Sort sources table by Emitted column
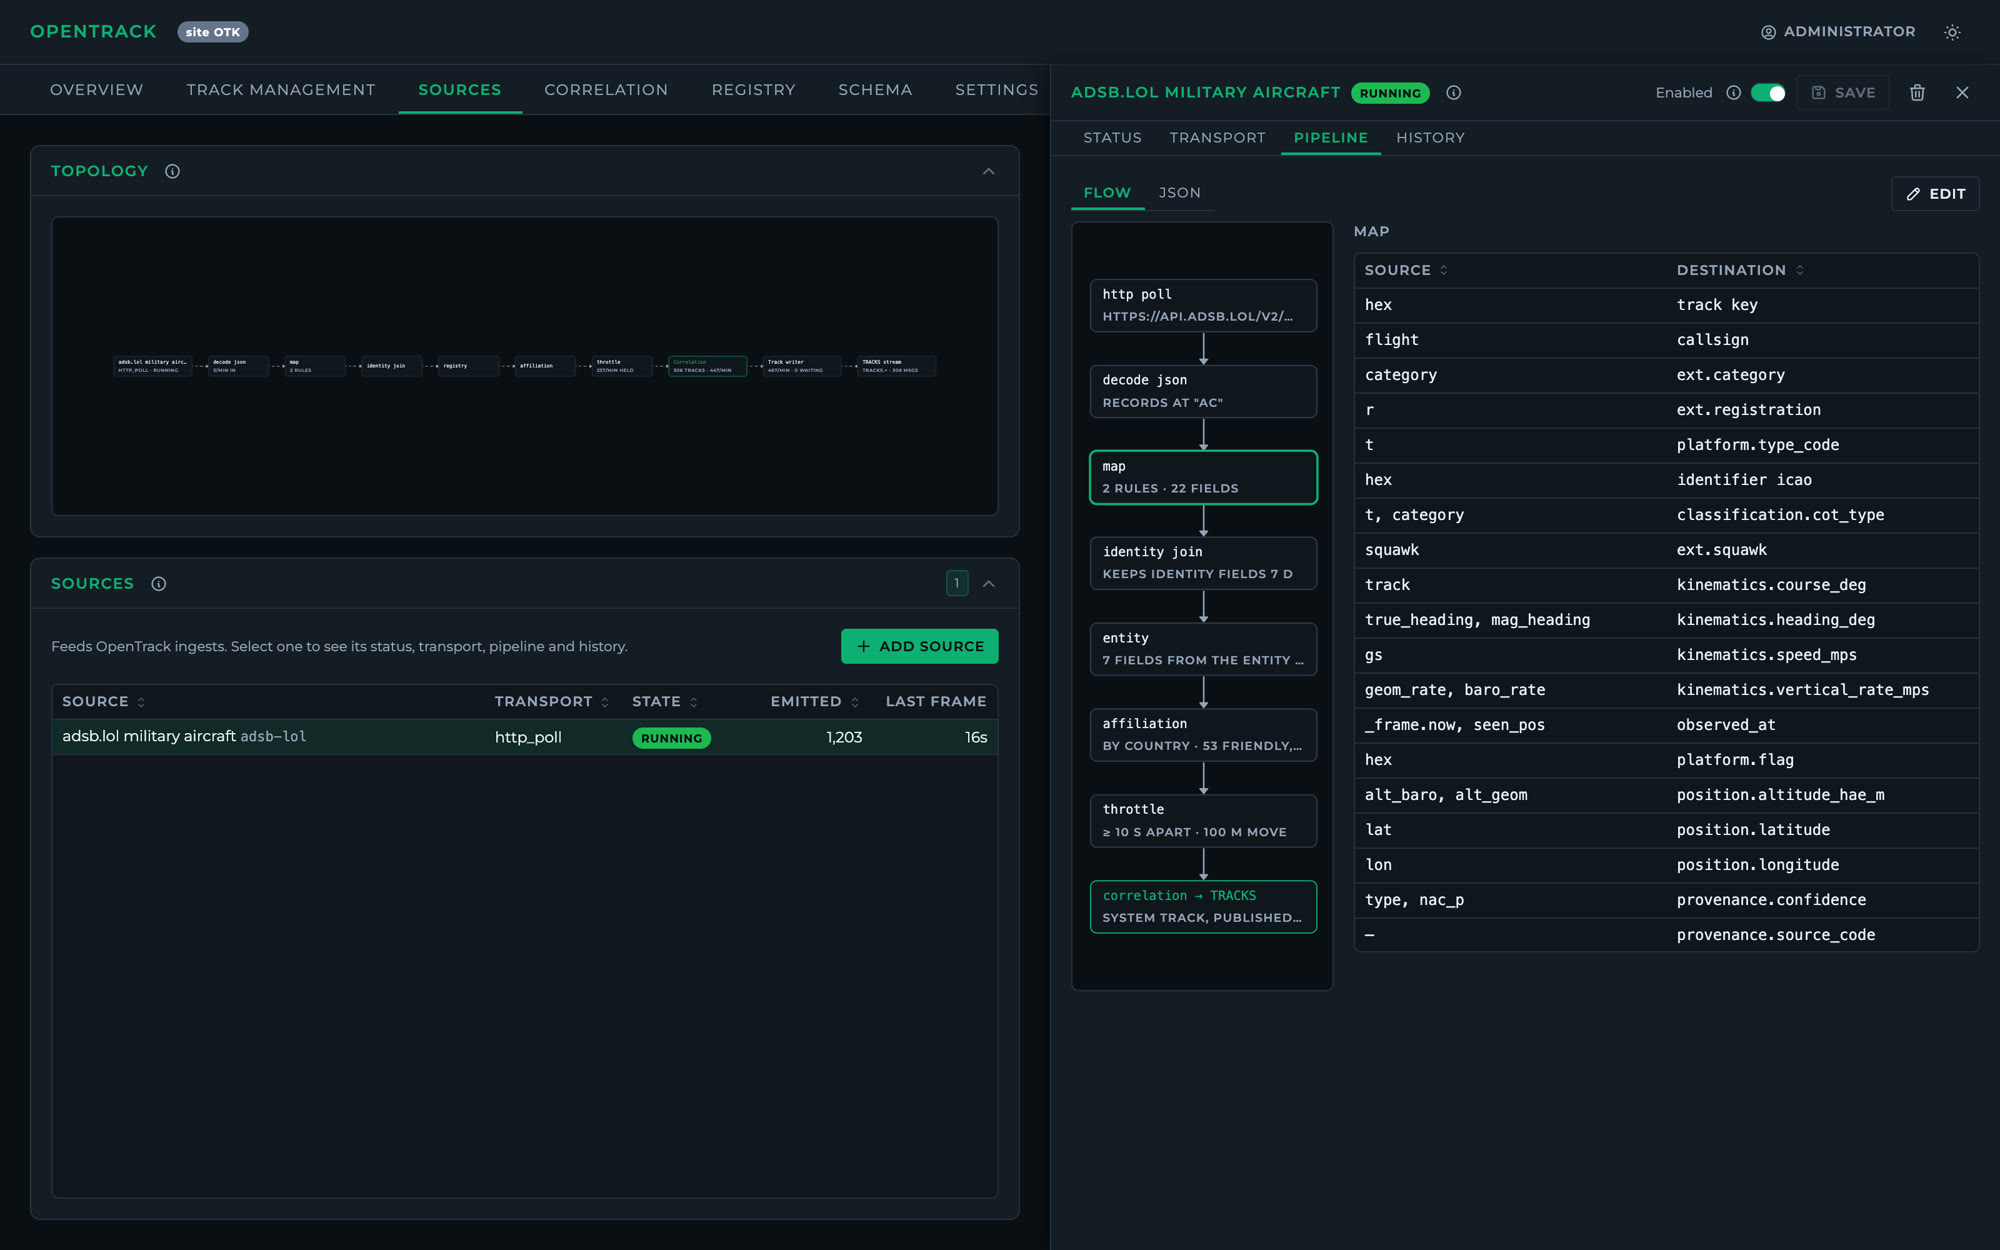Viewport: 2000px width, 1250px height. point(815,702)
